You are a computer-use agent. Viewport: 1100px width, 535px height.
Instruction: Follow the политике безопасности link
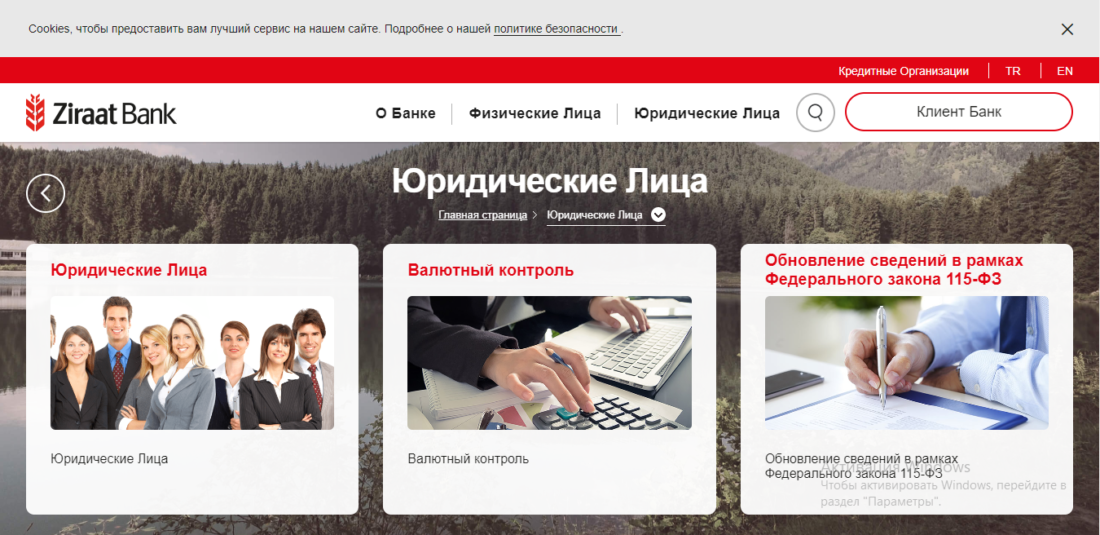coord(556,29)
